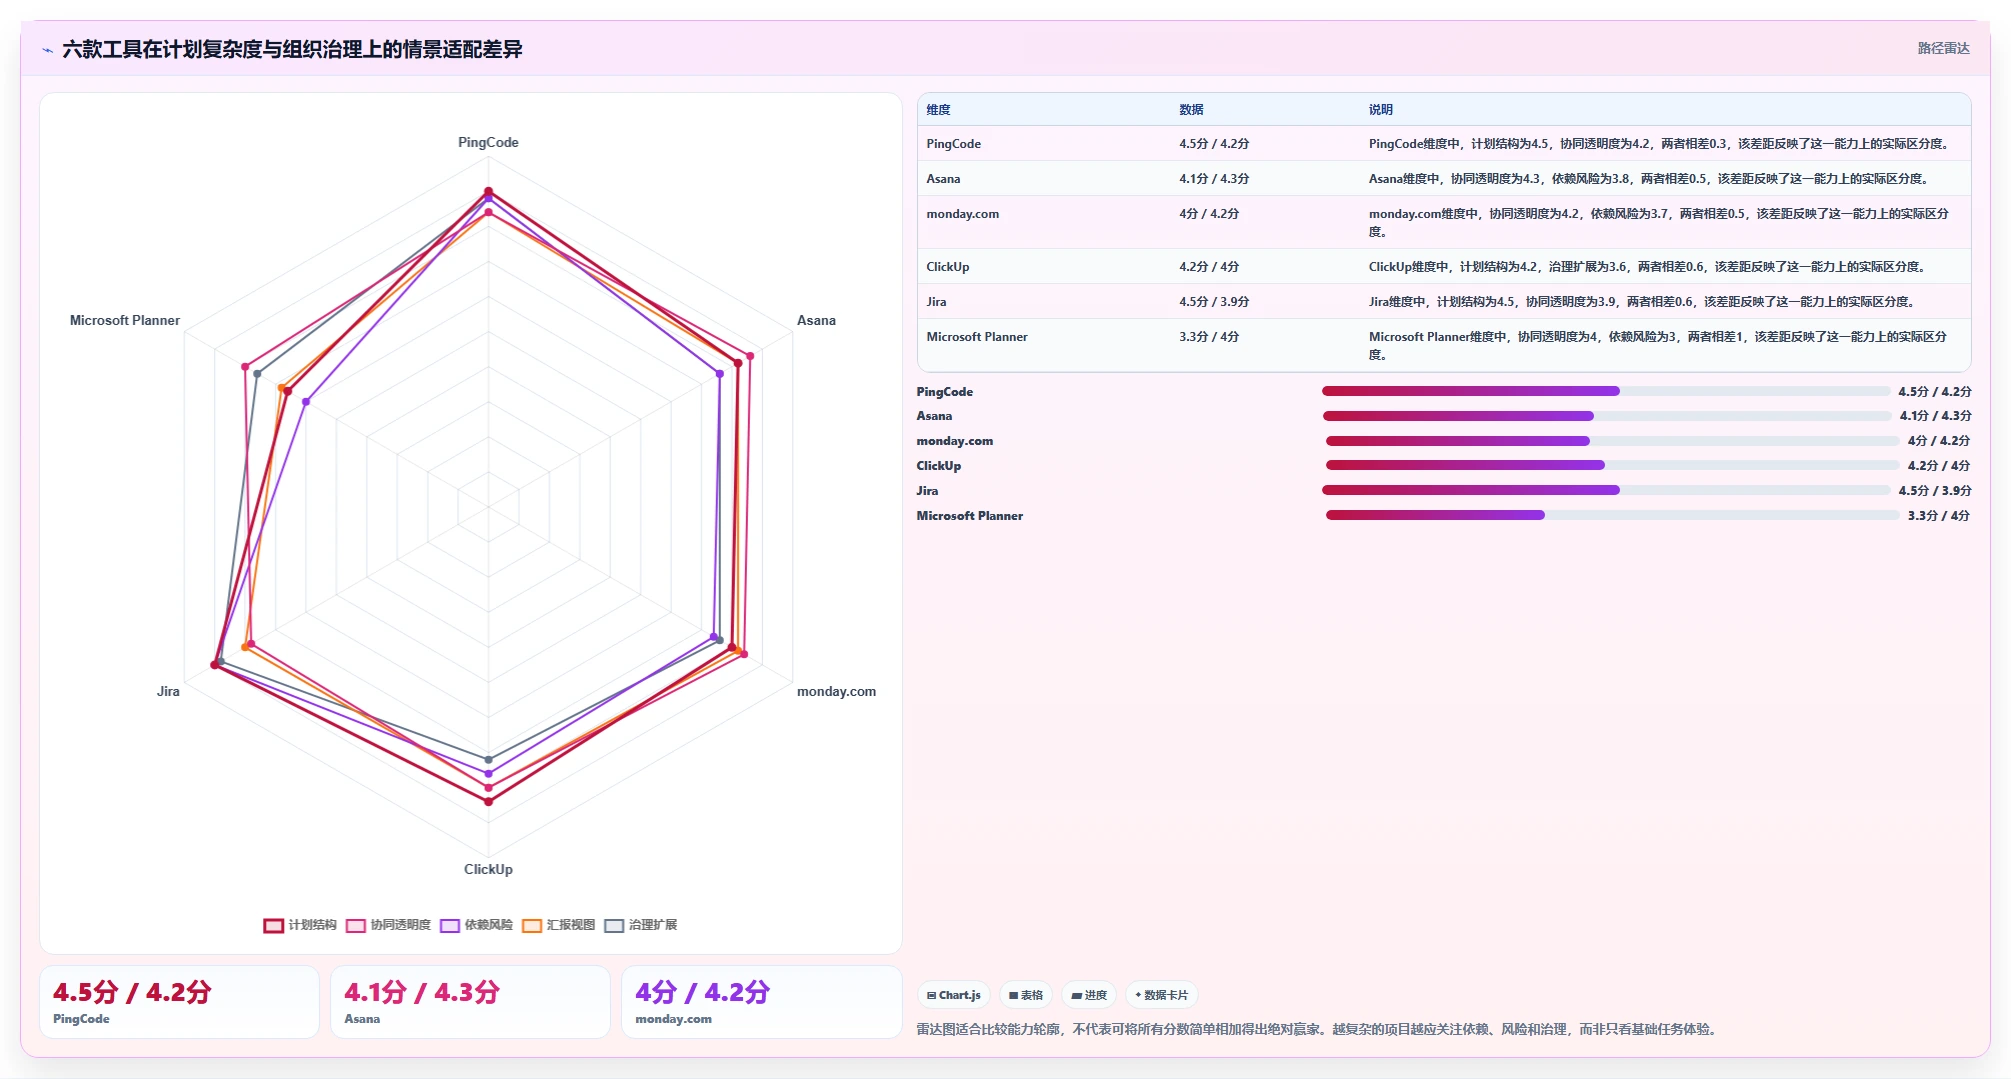
Task: Click the radar chart footnote text
Action: click(x=1319, y=1029)
